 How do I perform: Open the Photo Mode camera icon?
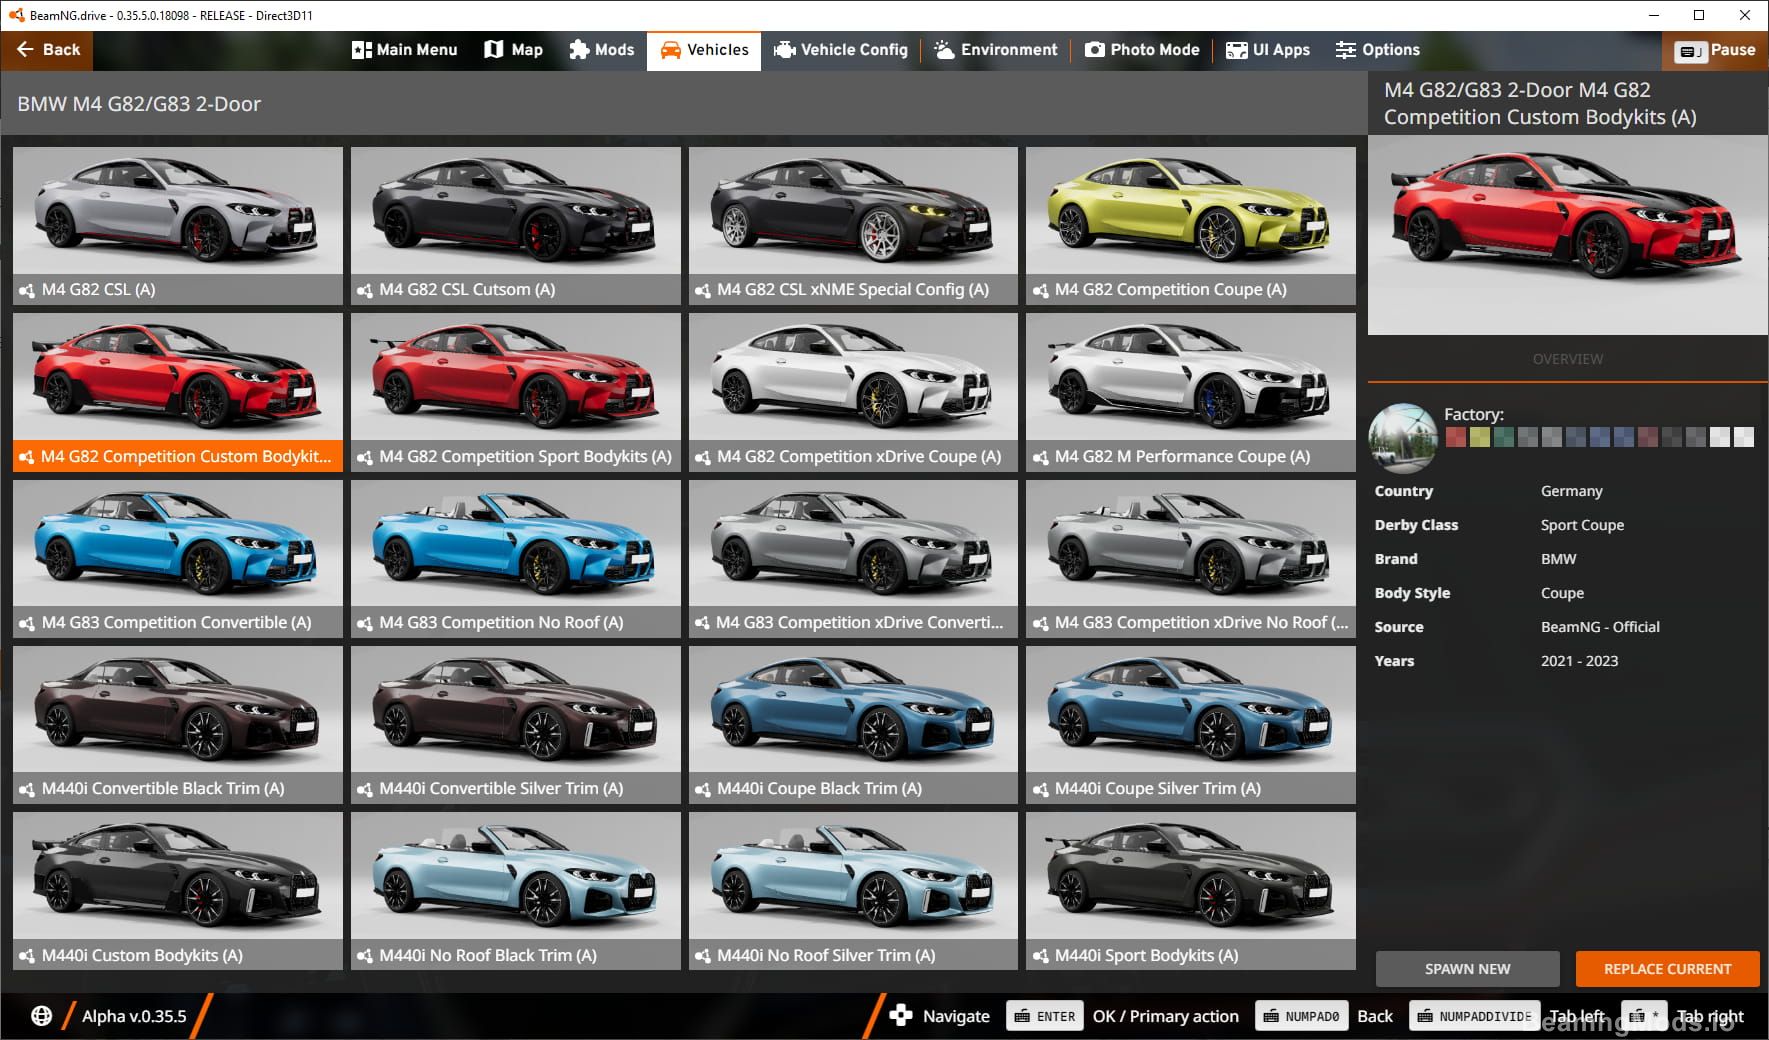(1095, 50)
